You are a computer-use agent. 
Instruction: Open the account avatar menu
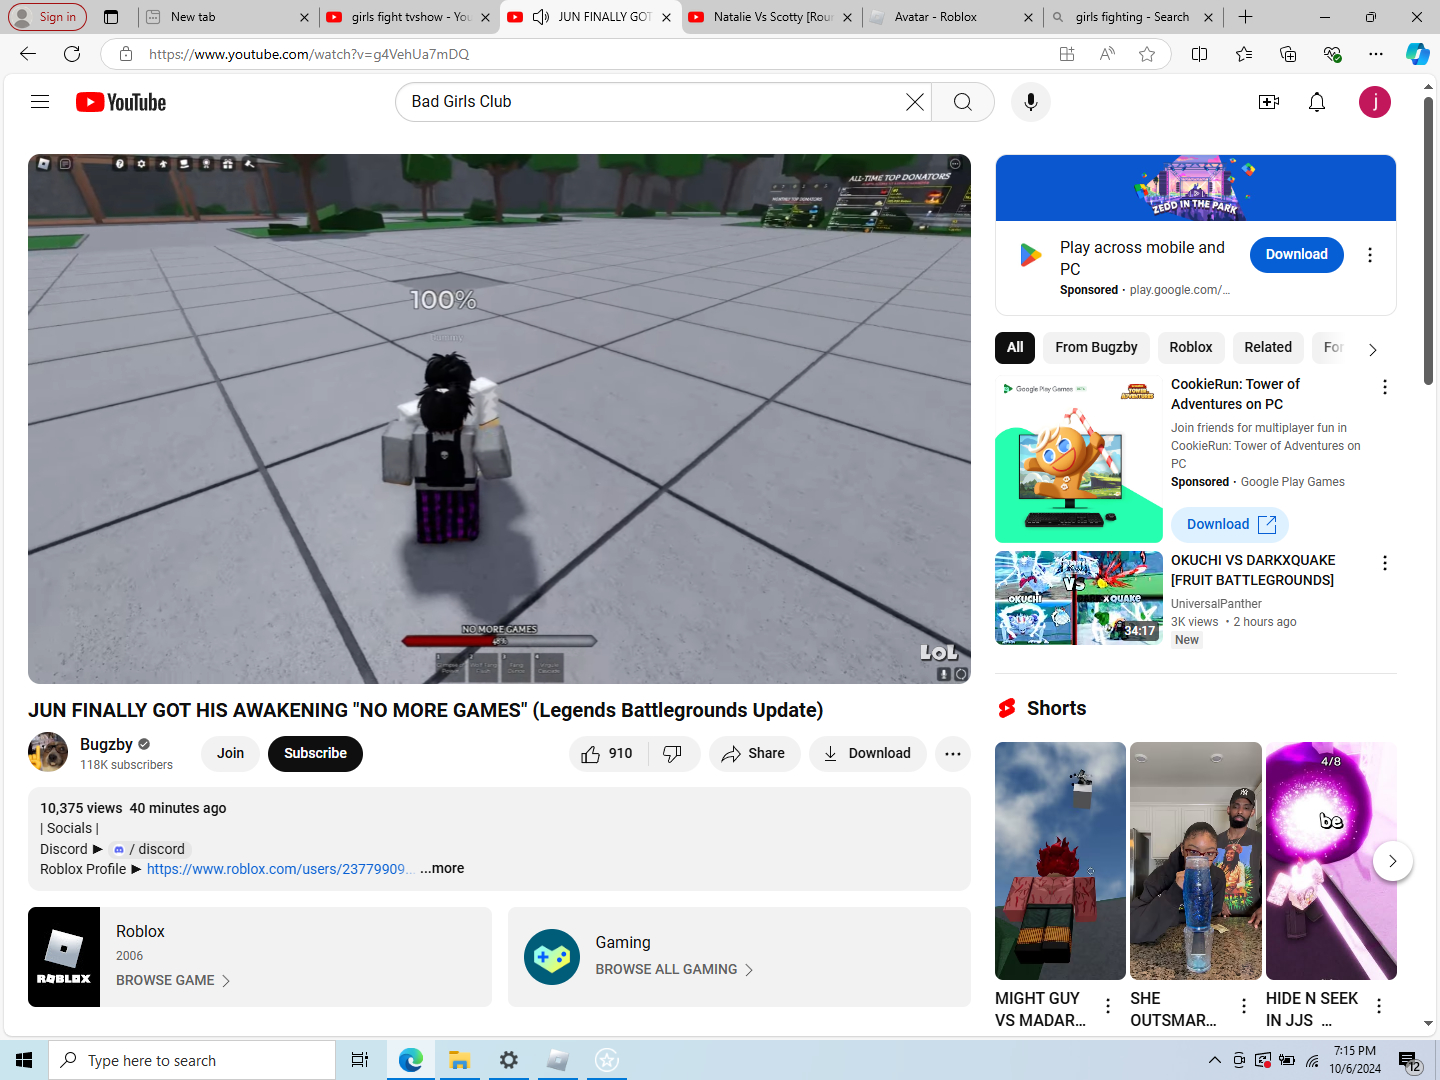click(x=1375, y=102)
